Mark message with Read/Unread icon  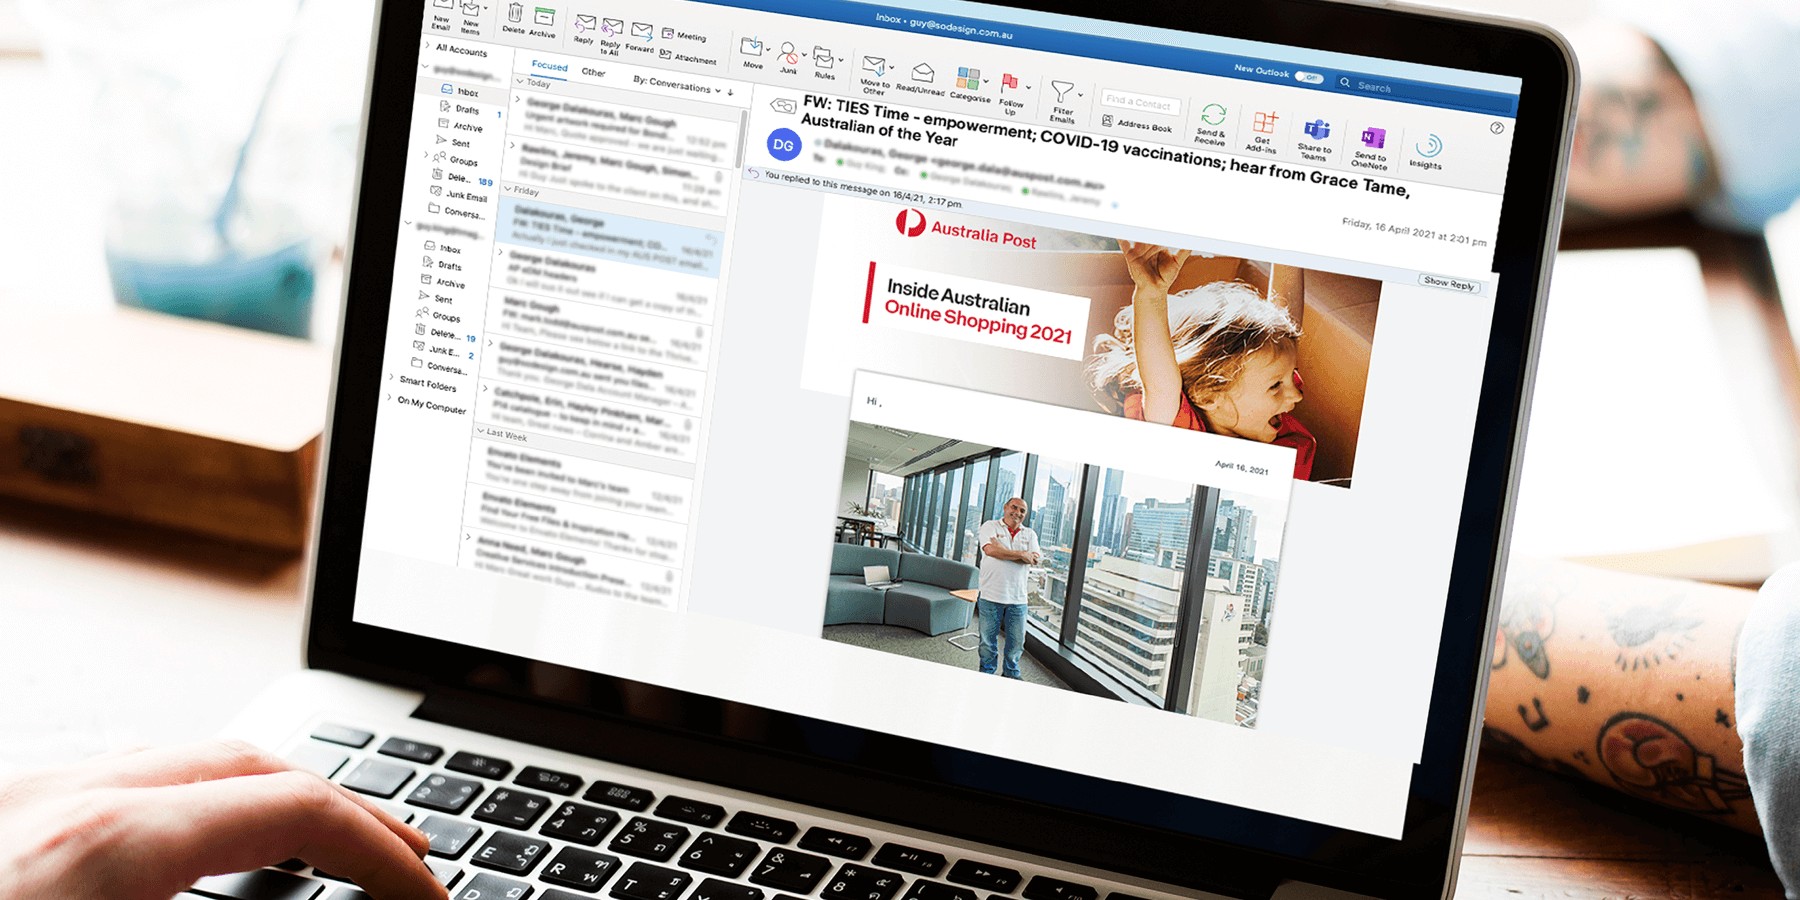pyautogui.click(x=922, y=73)
